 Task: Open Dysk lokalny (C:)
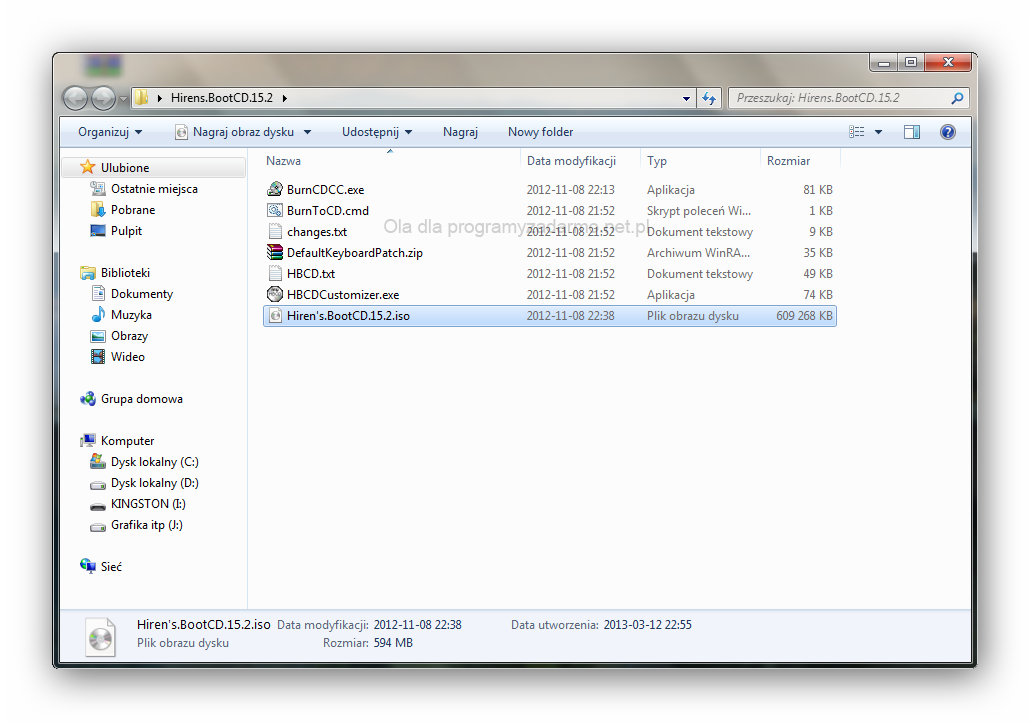click(x=155, y=462)
